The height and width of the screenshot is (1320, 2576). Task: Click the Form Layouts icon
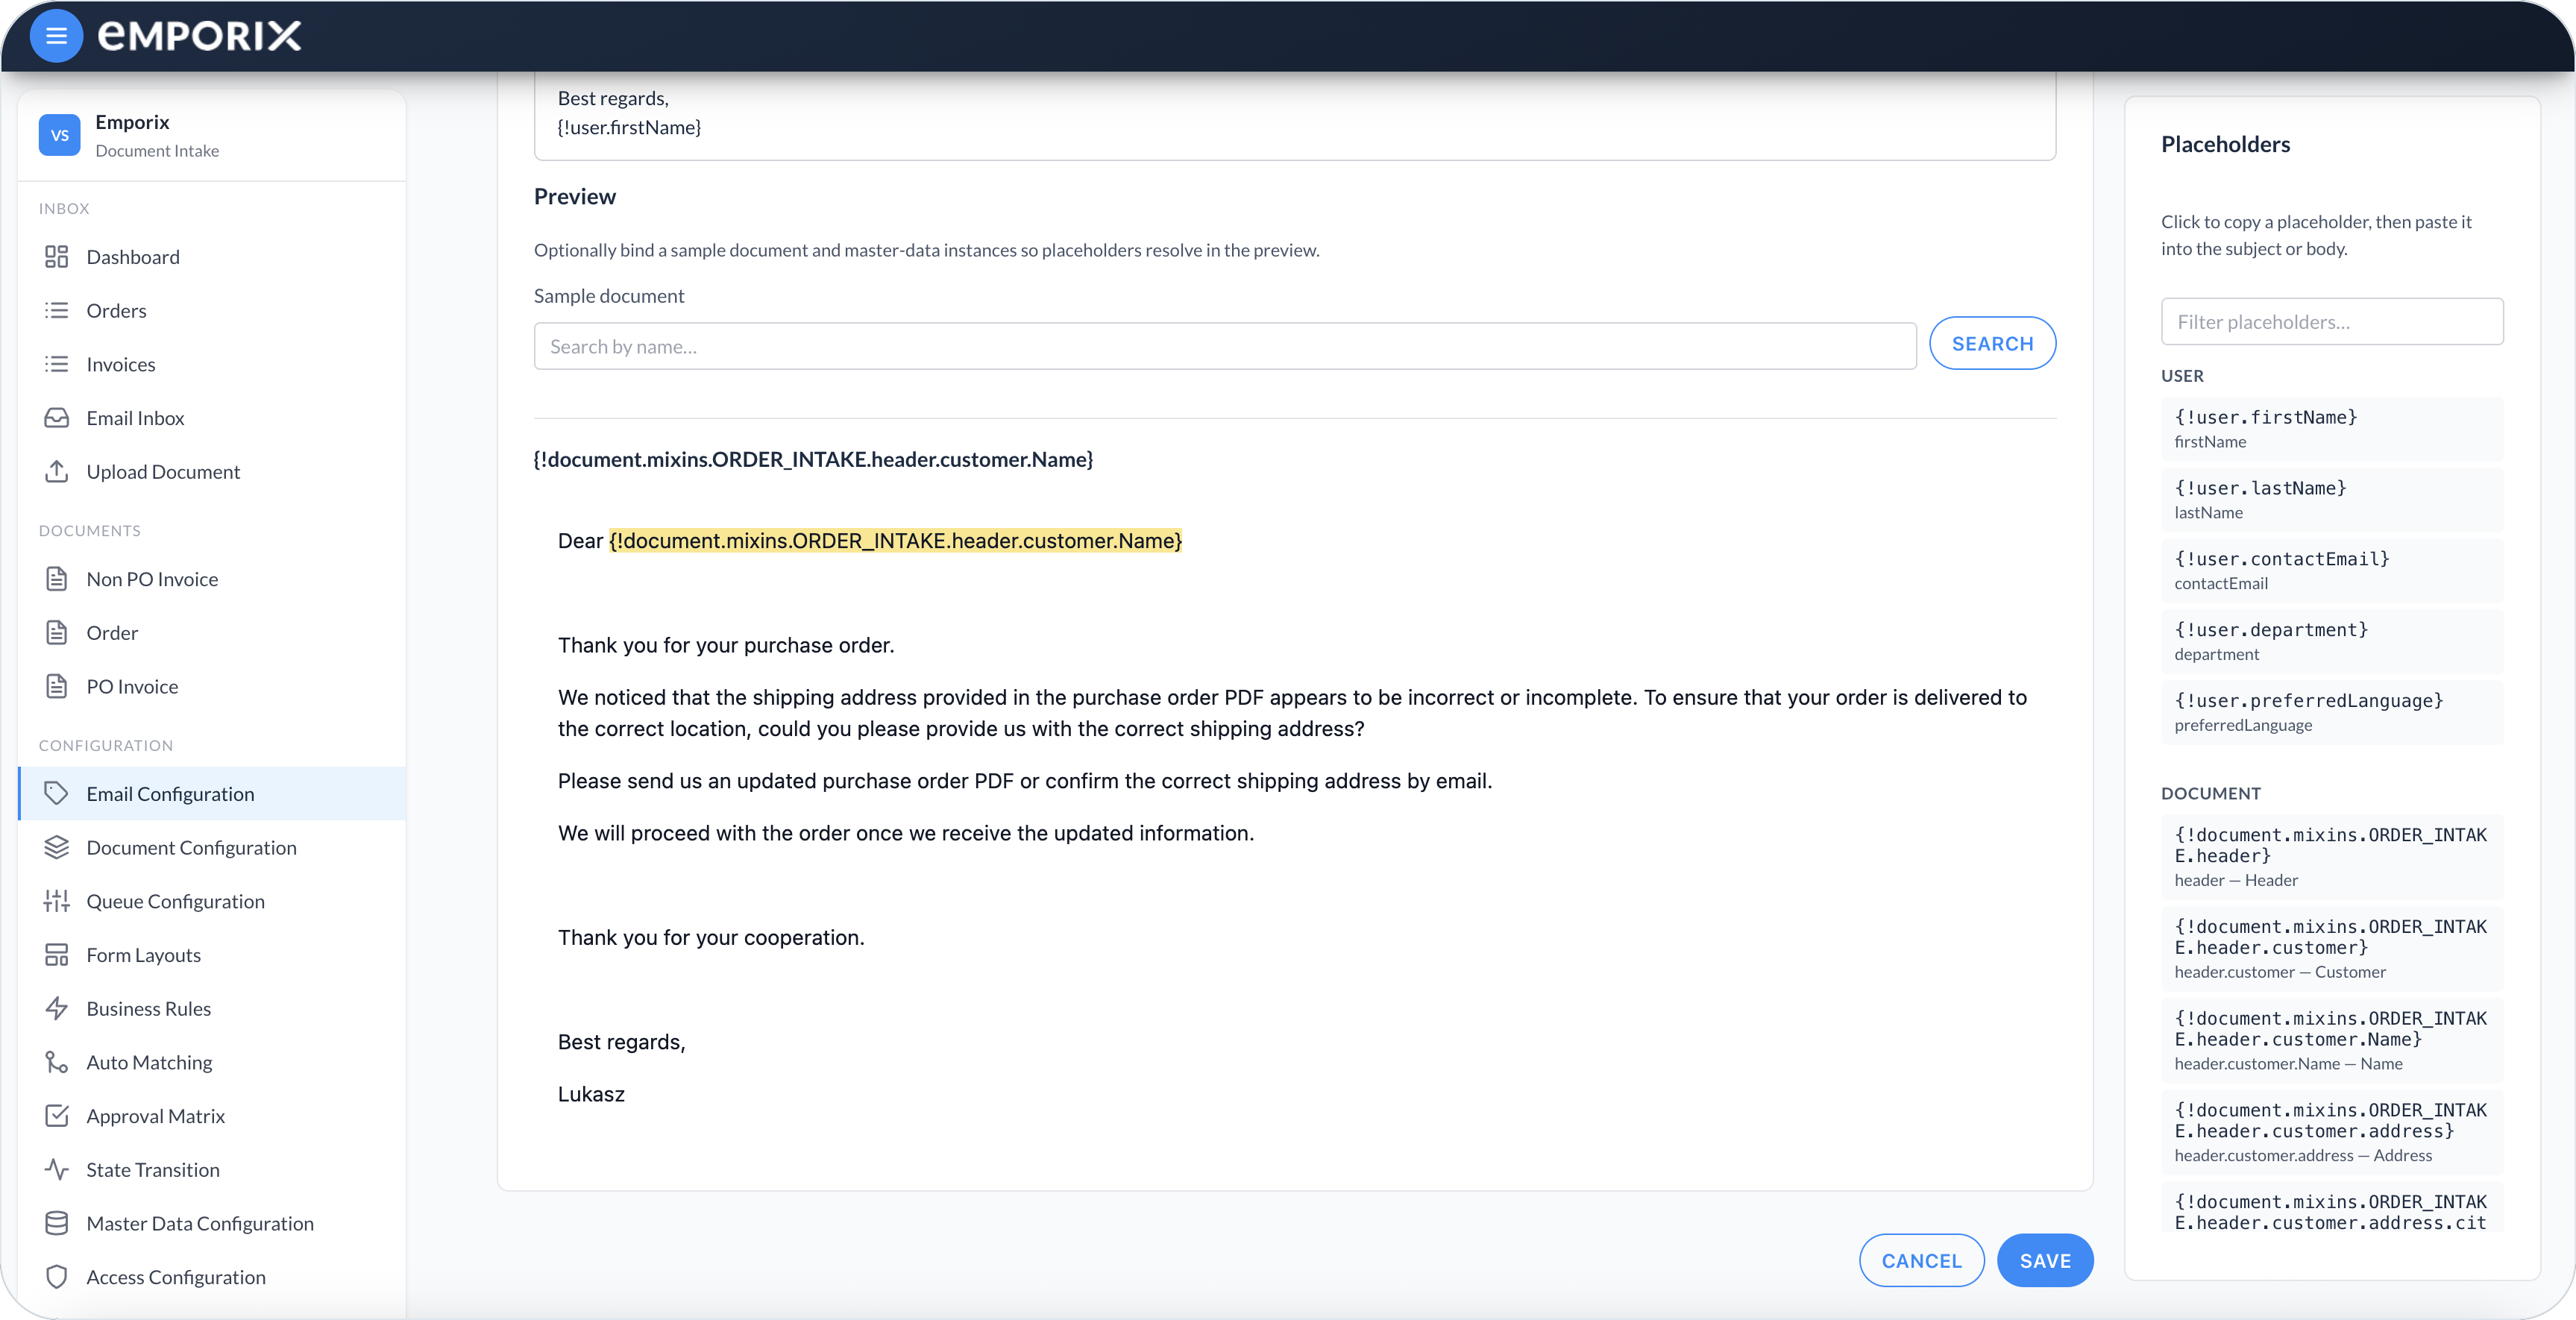[56, 955]
